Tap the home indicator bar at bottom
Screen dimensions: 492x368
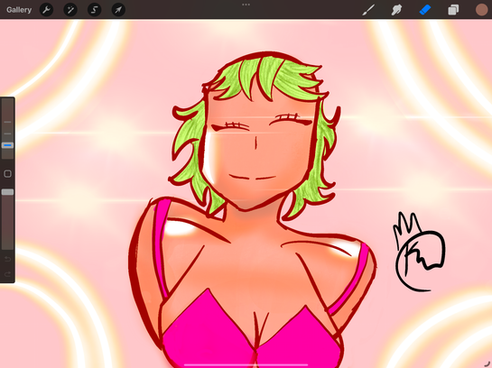point(246,365)
